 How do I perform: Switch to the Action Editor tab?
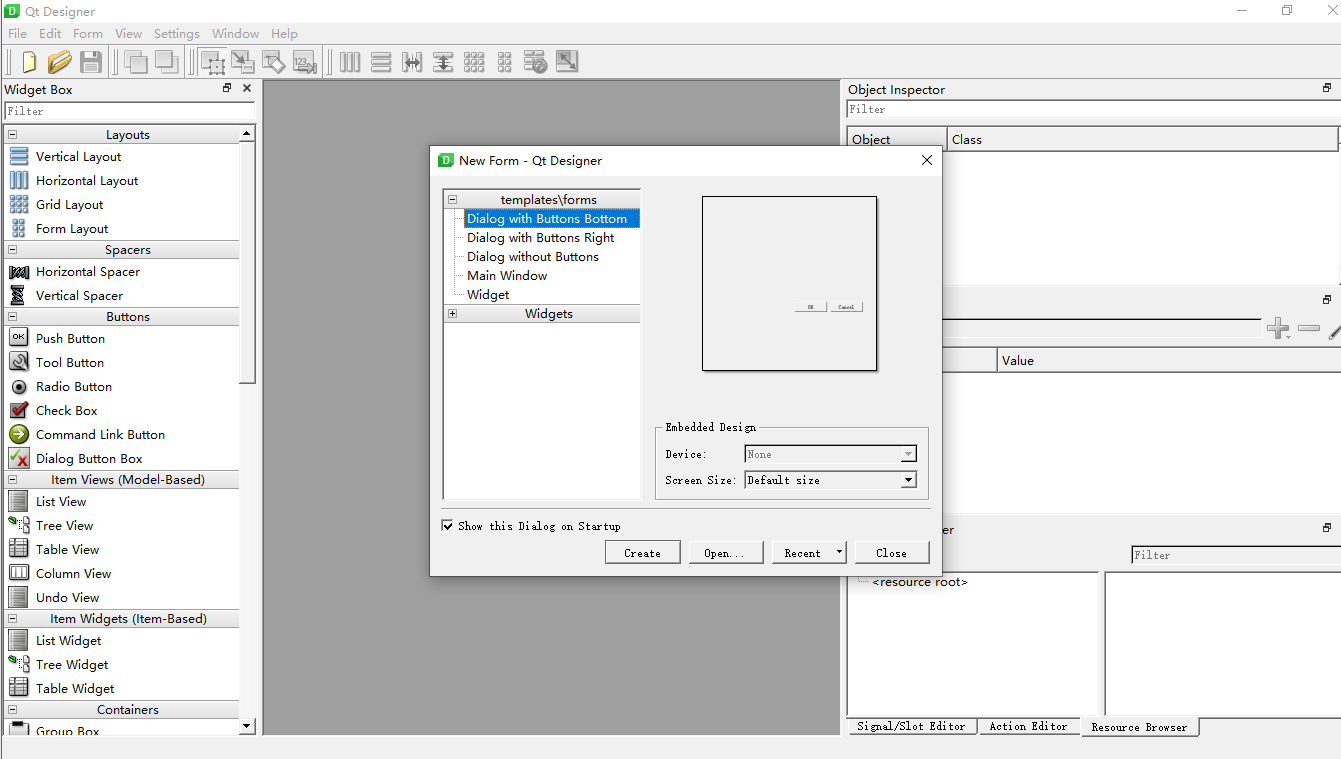coord(1029,726)
